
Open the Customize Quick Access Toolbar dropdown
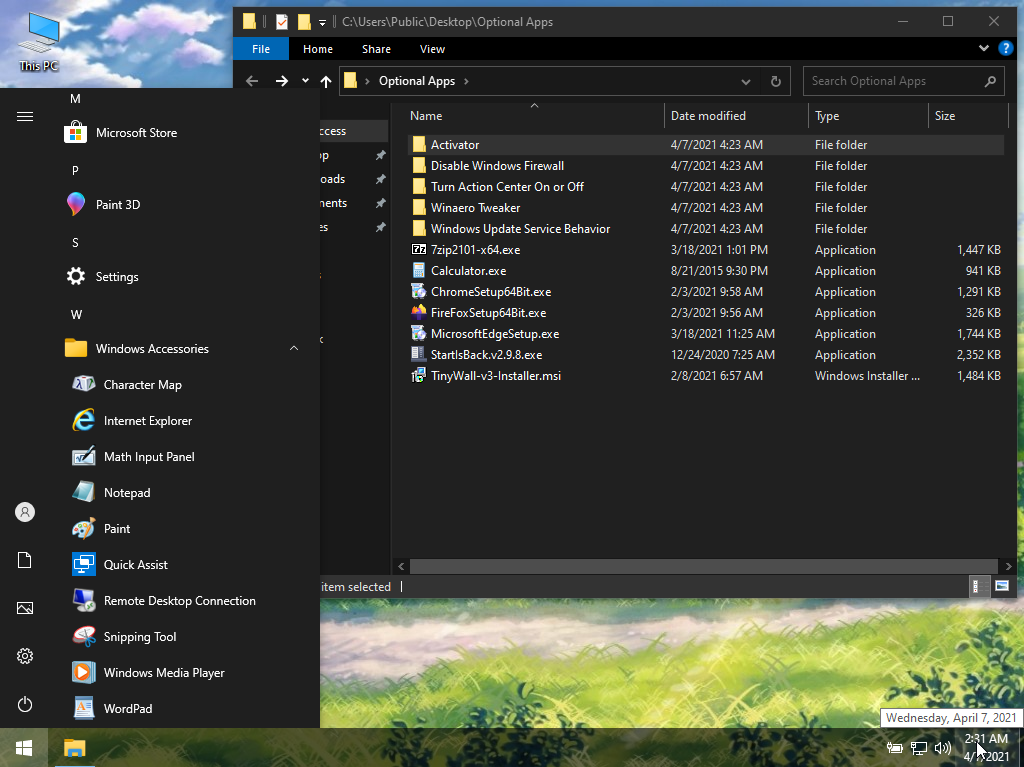pos(322,23)
